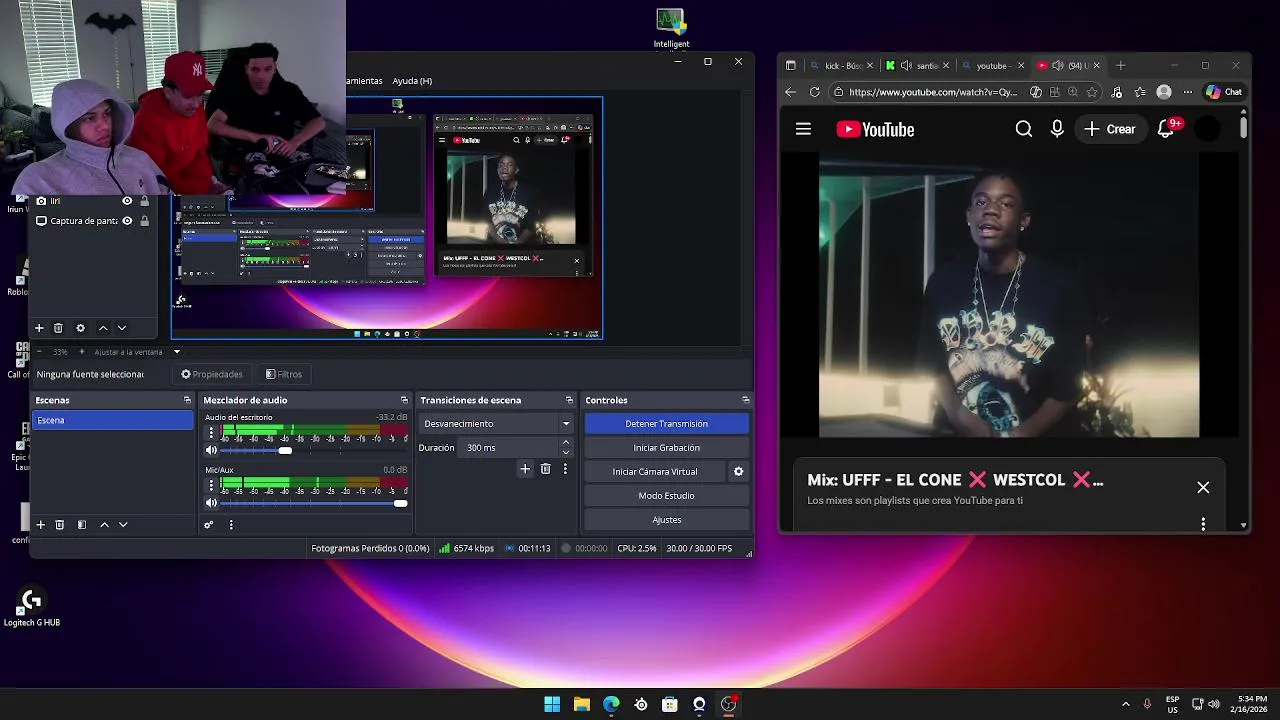Open transition properties three-dot menu
The height and width of the screenshot is (720, 1280).
pos(565,468)
